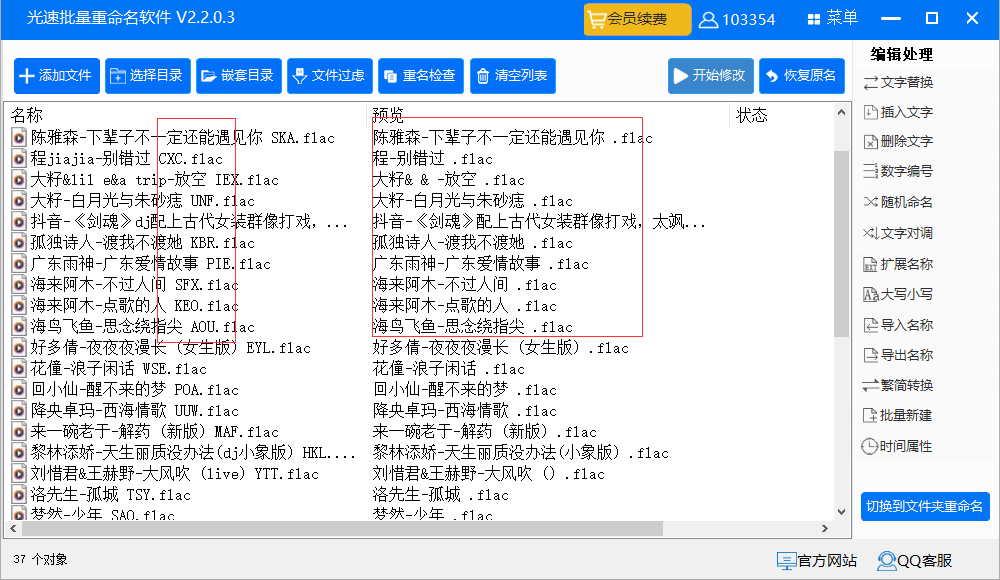Select file 大籽-白月光与朱砂痣 UNF.flac
This screenshot has height=580, width=1000.
point(142,201)
